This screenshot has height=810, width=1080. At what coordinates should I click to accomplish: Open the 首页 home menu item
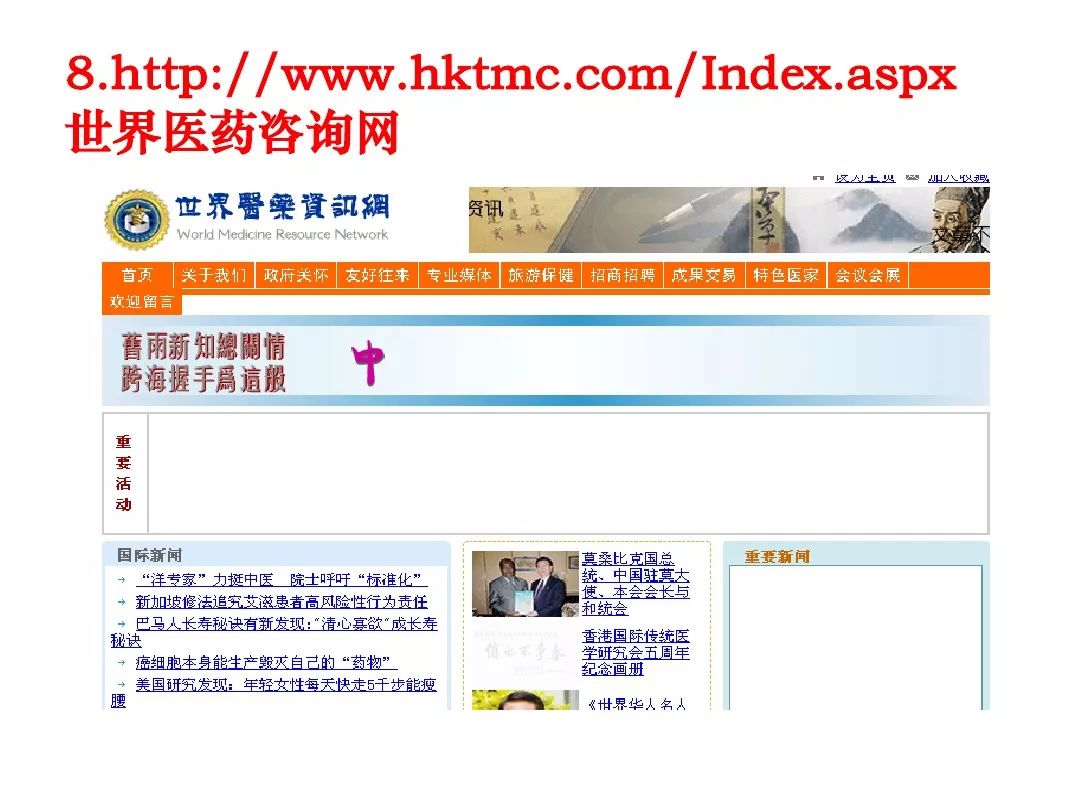pos(137,276)
